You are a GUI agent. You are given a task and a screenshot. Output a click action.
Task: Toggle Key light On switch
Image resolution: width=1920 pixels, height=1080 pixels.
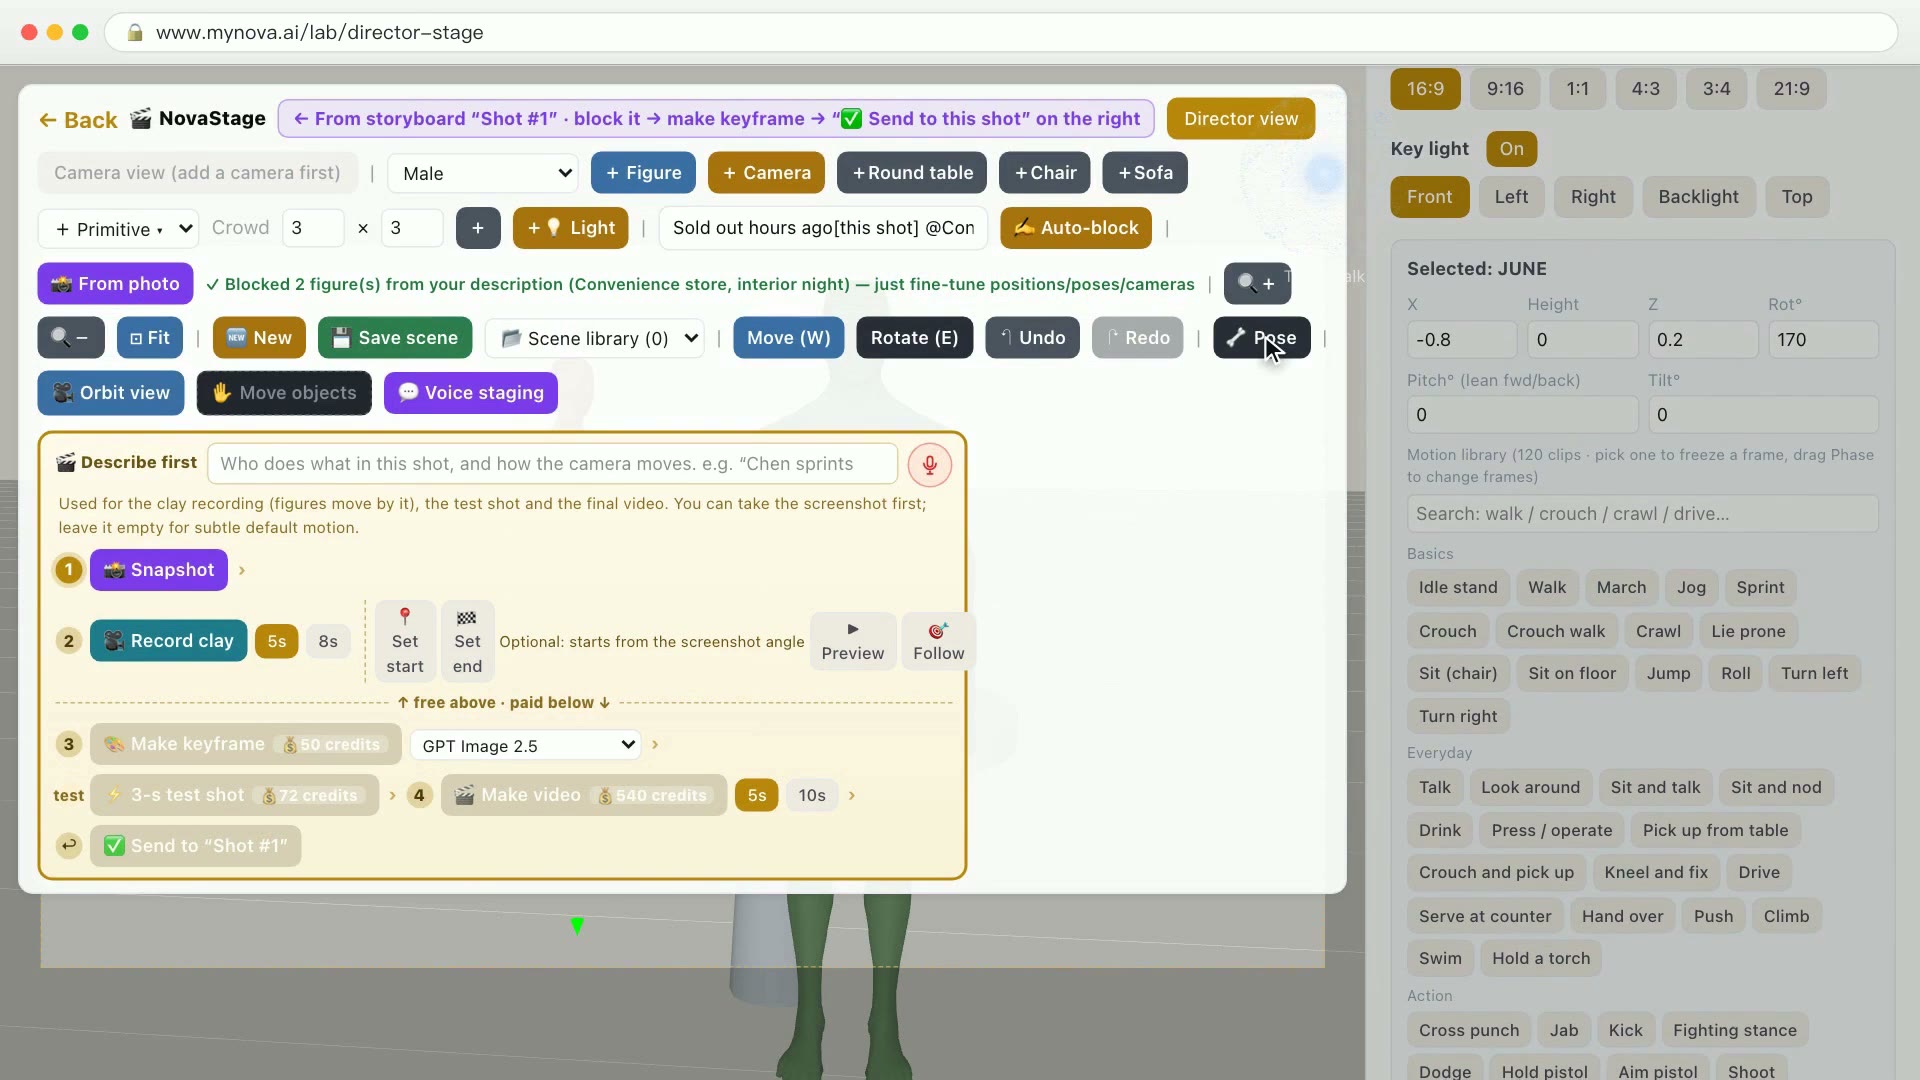(x=1511, y=149)
